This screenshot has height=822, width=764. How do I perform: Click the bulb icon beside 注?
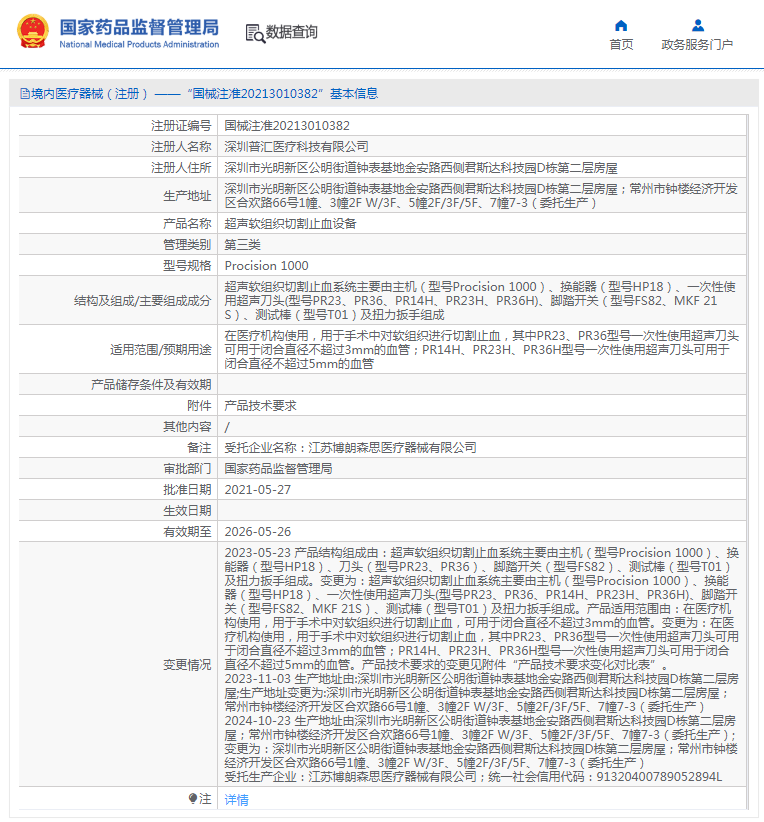[192, 798]
